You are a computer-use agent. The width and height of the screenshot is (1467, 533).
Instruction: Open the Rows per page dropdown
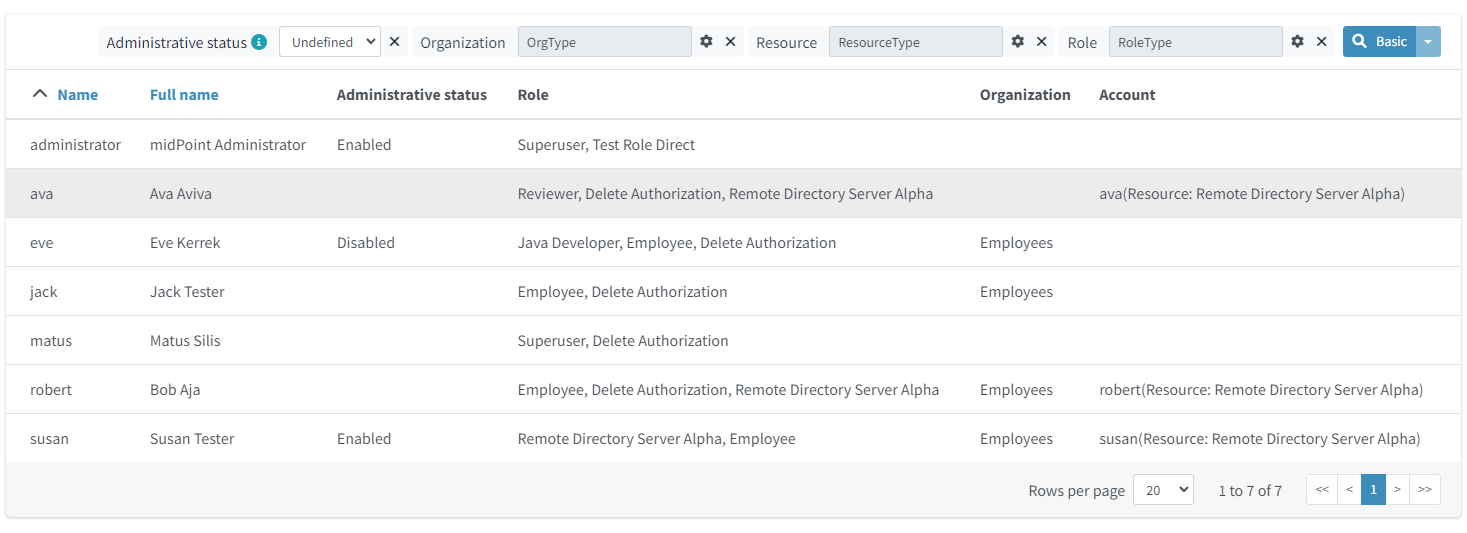(x=1162, y=490)
